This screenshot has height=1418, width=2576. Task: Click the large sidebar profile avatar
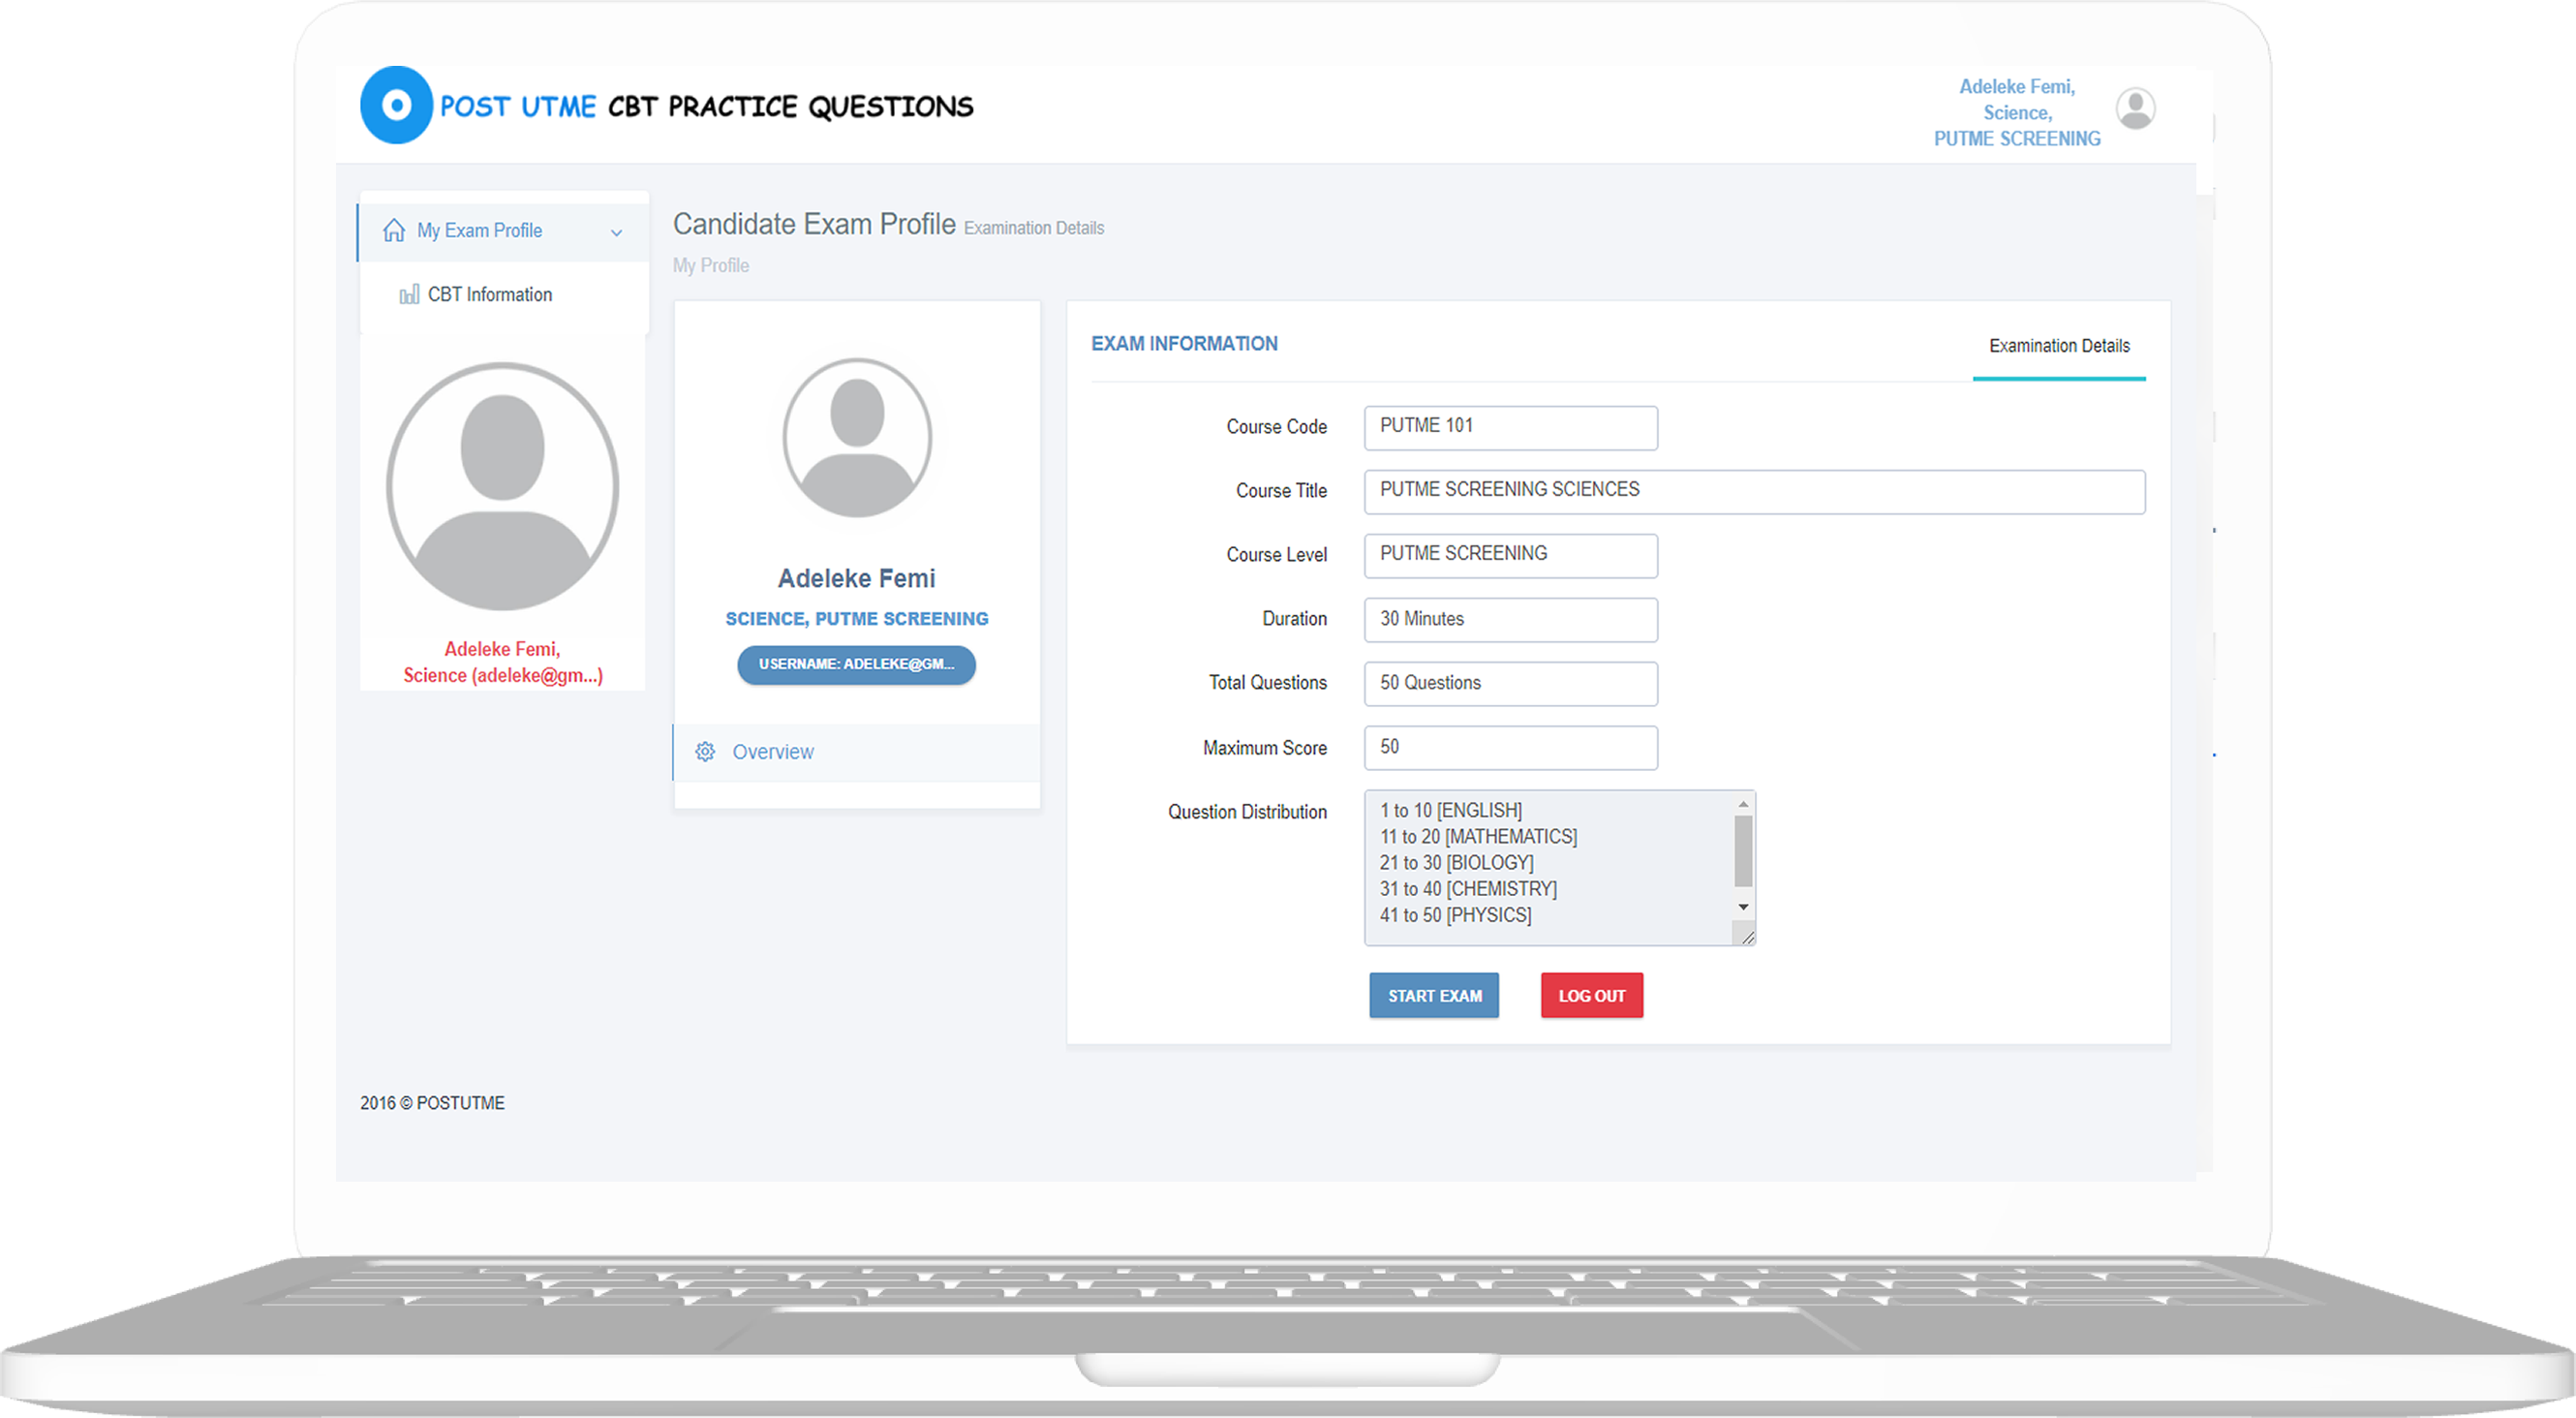[502, 486]
